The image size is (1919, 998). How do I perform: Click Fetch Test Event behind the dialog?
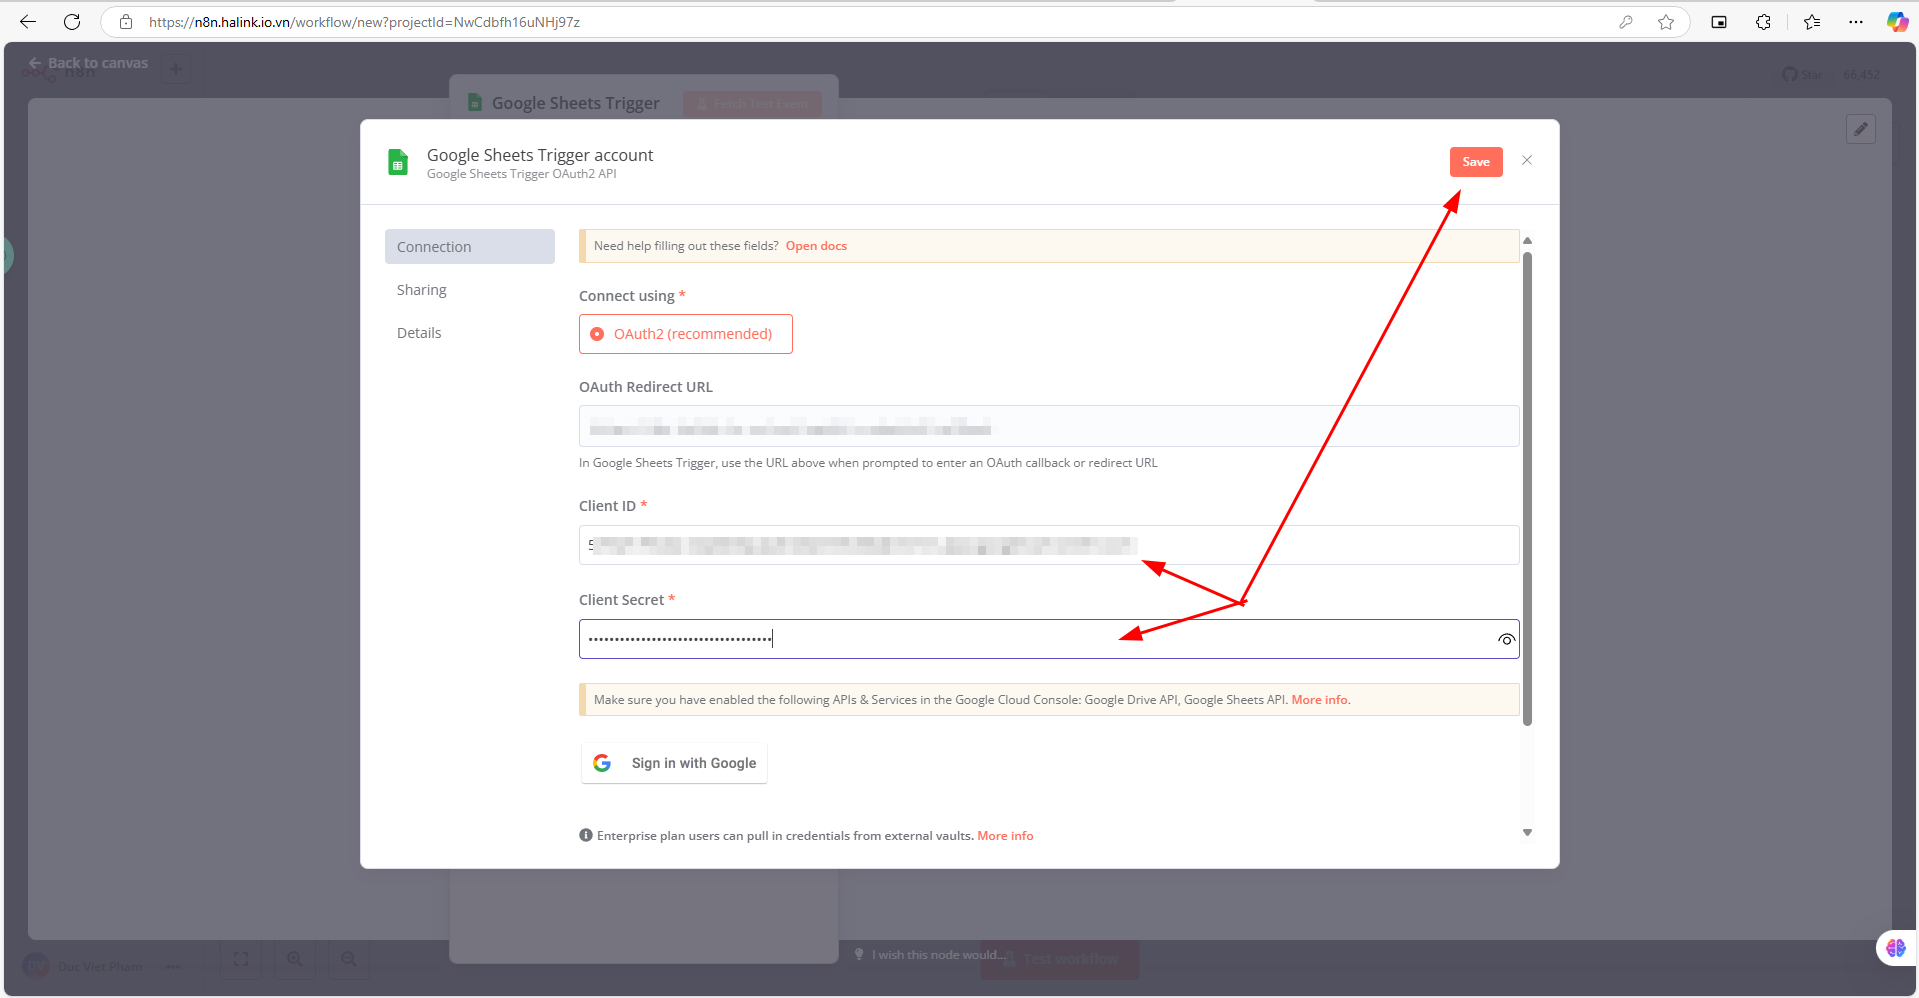click(753, 104)
